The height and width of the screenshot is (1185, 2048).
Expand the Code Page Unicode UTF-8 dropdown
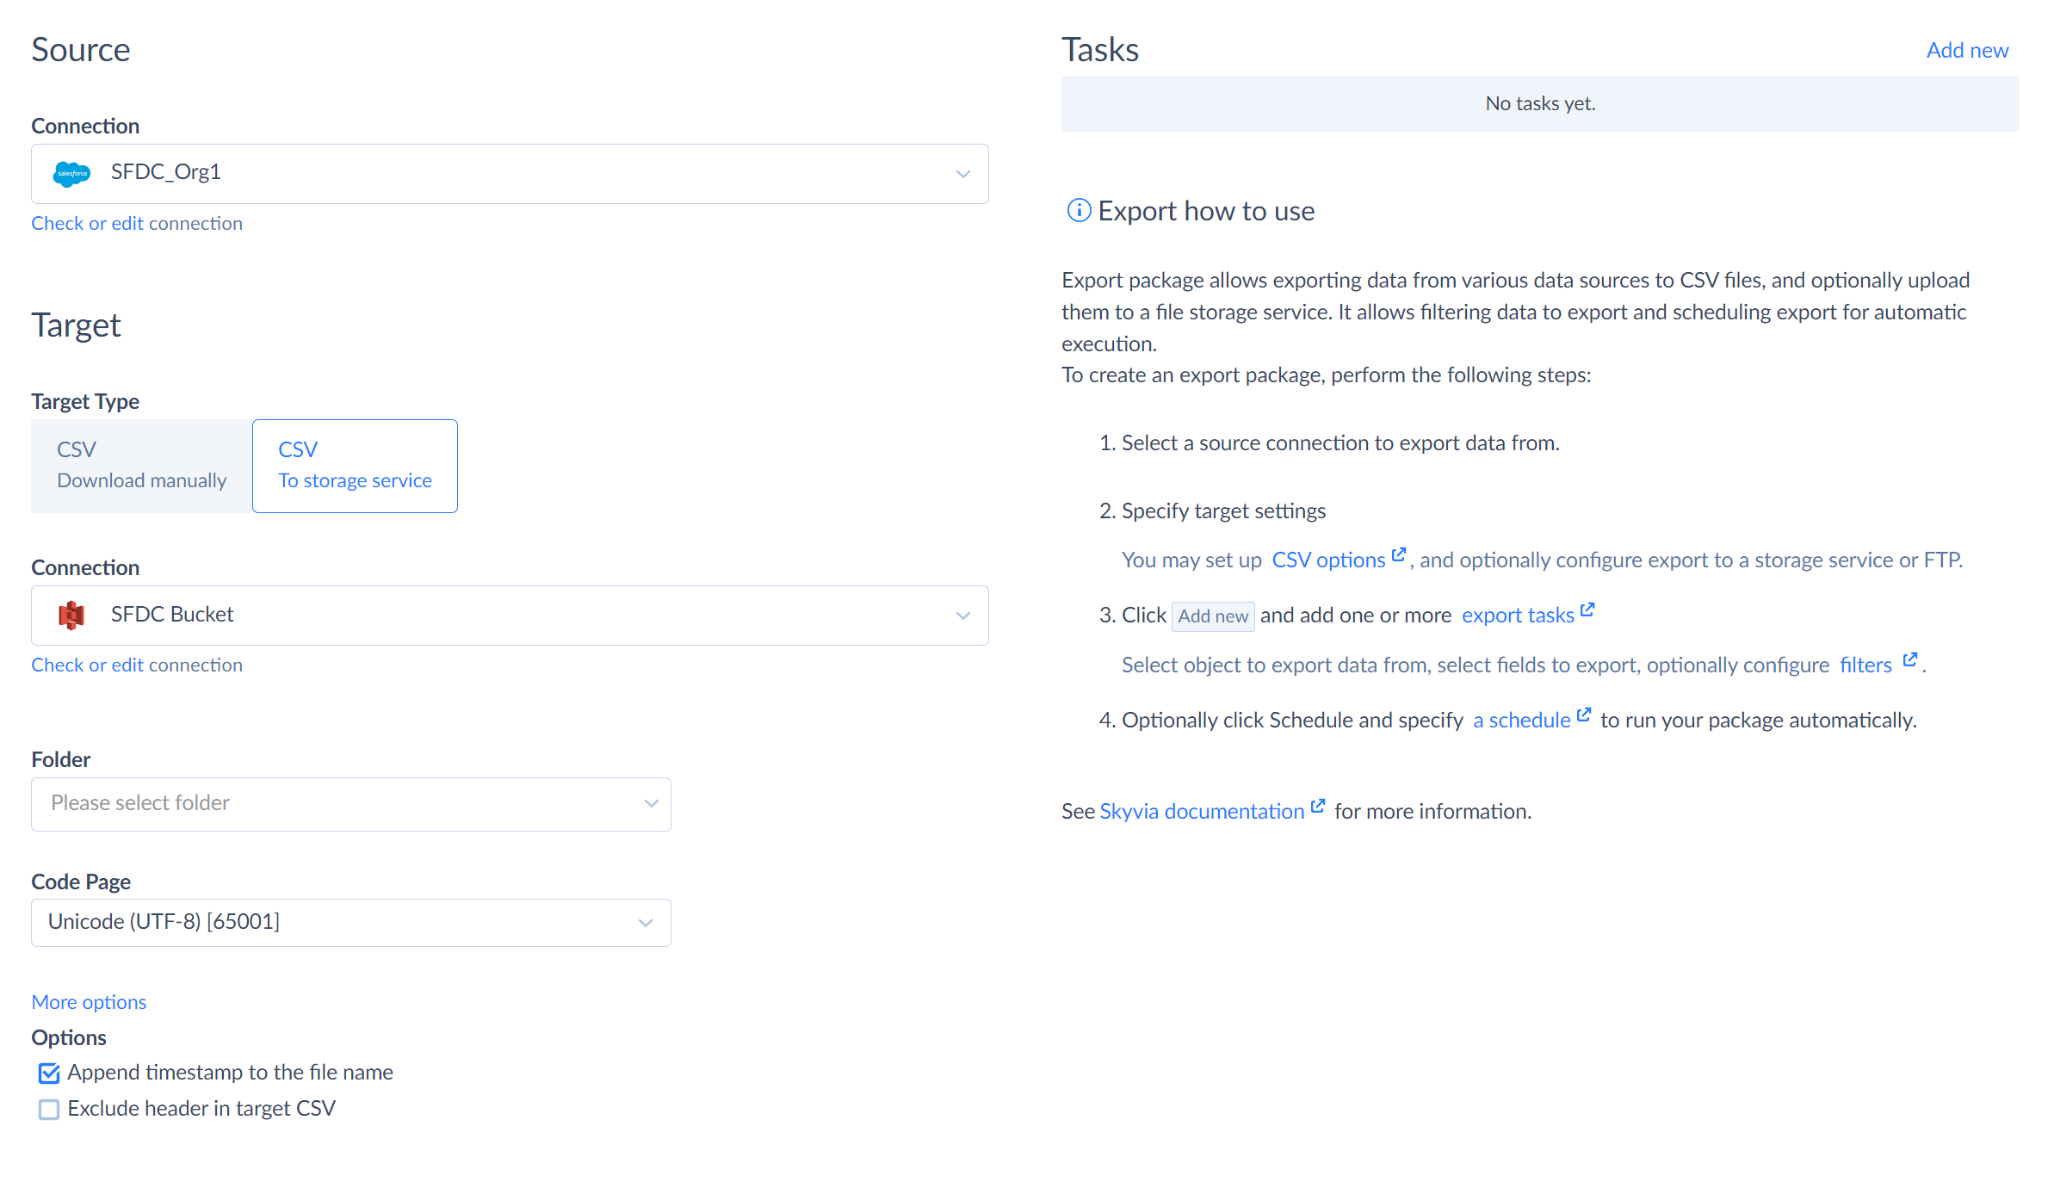[645, 923]
